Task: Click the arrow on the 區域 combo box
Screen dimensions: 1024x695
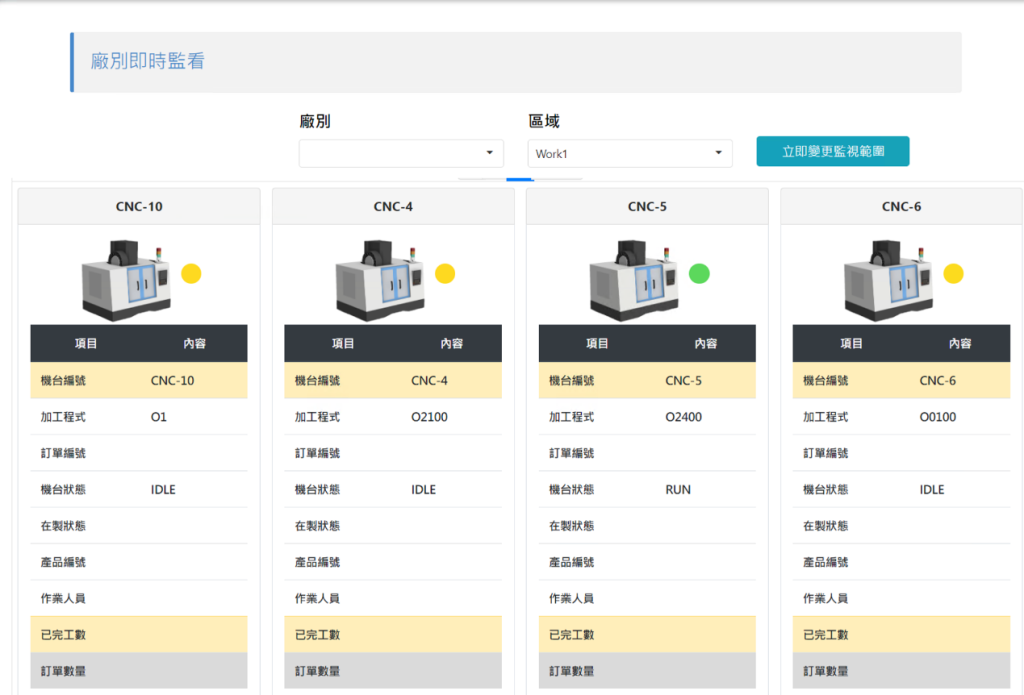Action: [718, 153]
